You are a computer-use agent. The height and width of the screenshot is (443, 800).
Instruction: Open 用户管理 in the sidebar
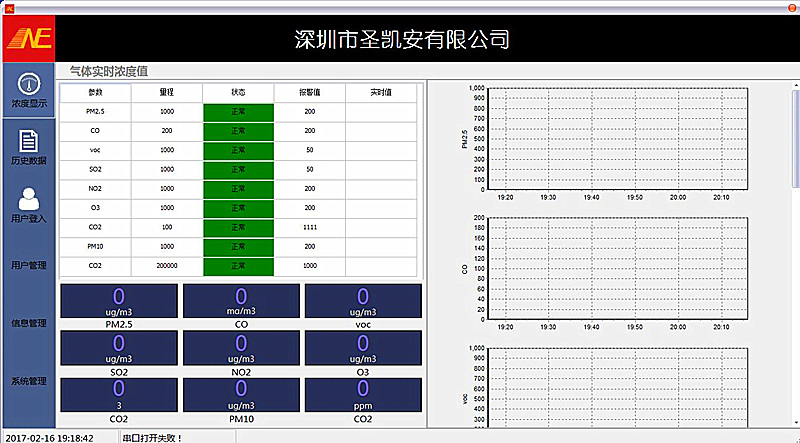coord(28,265)
